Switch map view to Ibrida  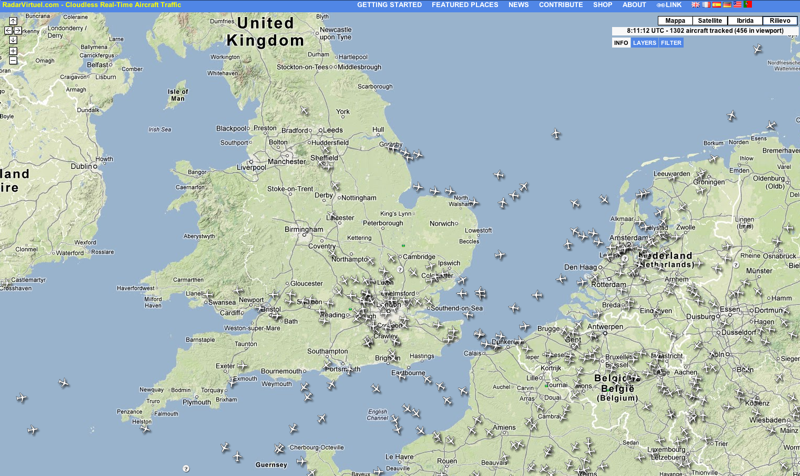tap(745, 20)
